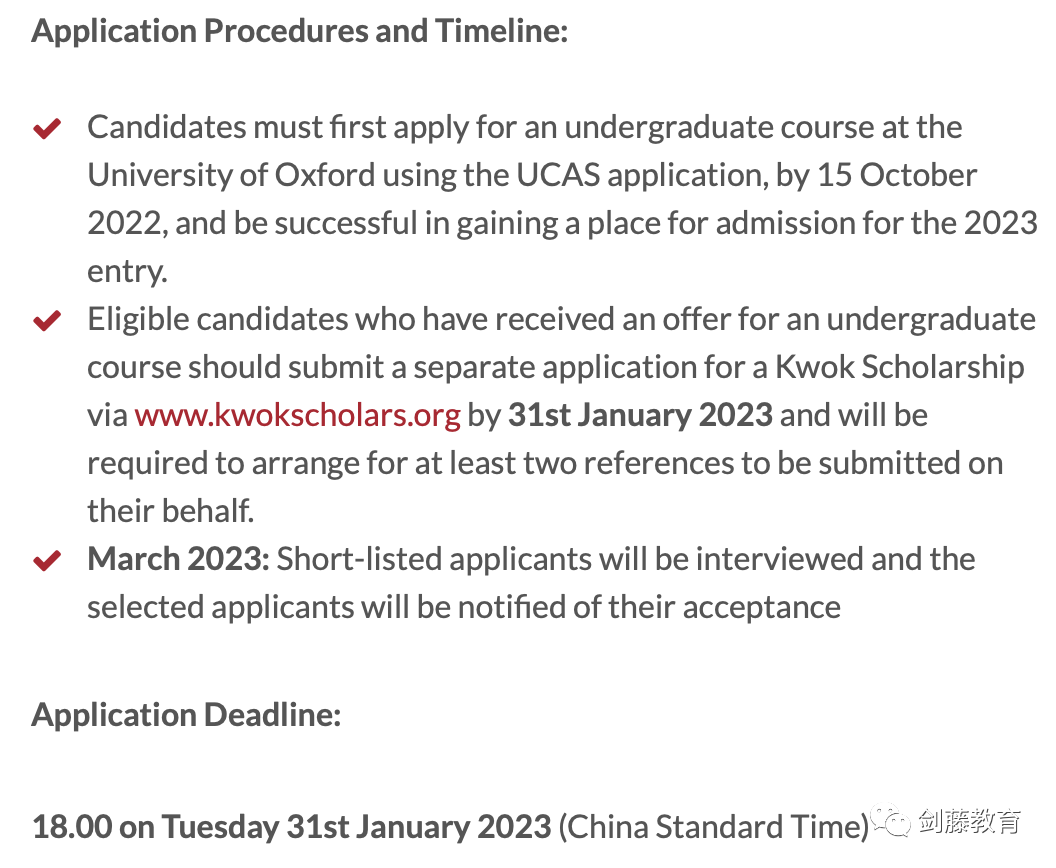The height and width of the screenshot is (868, 1056).
Task: Click the "University of Oxford" text
Action: 231,175
